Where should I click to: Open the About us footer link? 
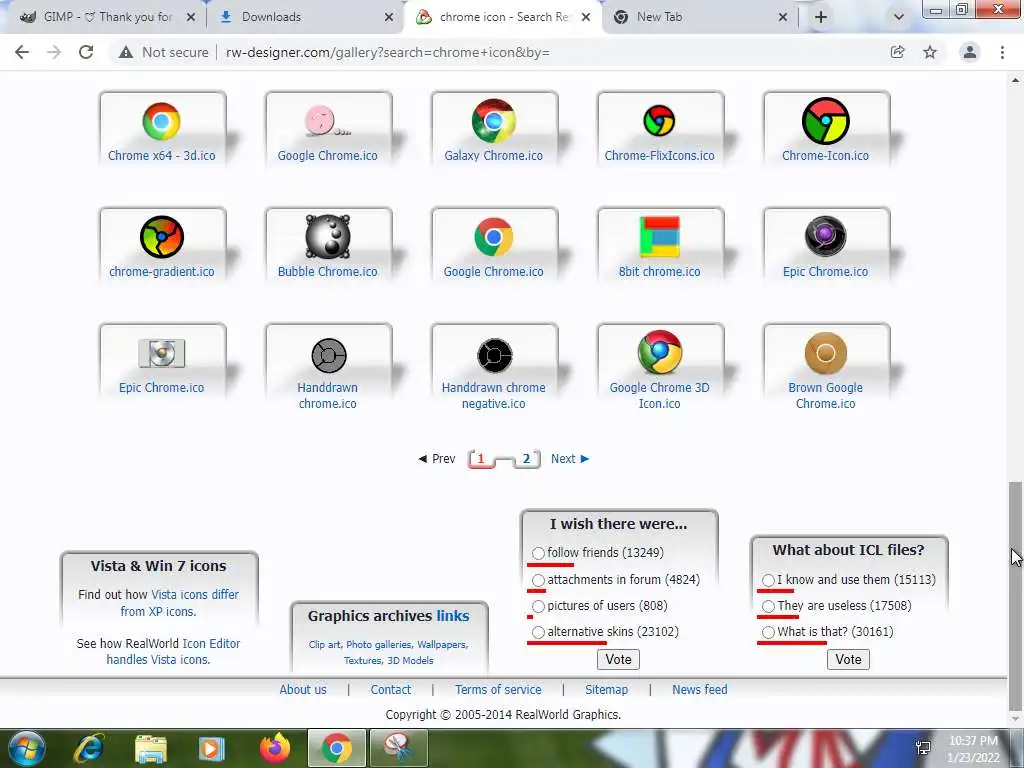[x=303, y=690]
